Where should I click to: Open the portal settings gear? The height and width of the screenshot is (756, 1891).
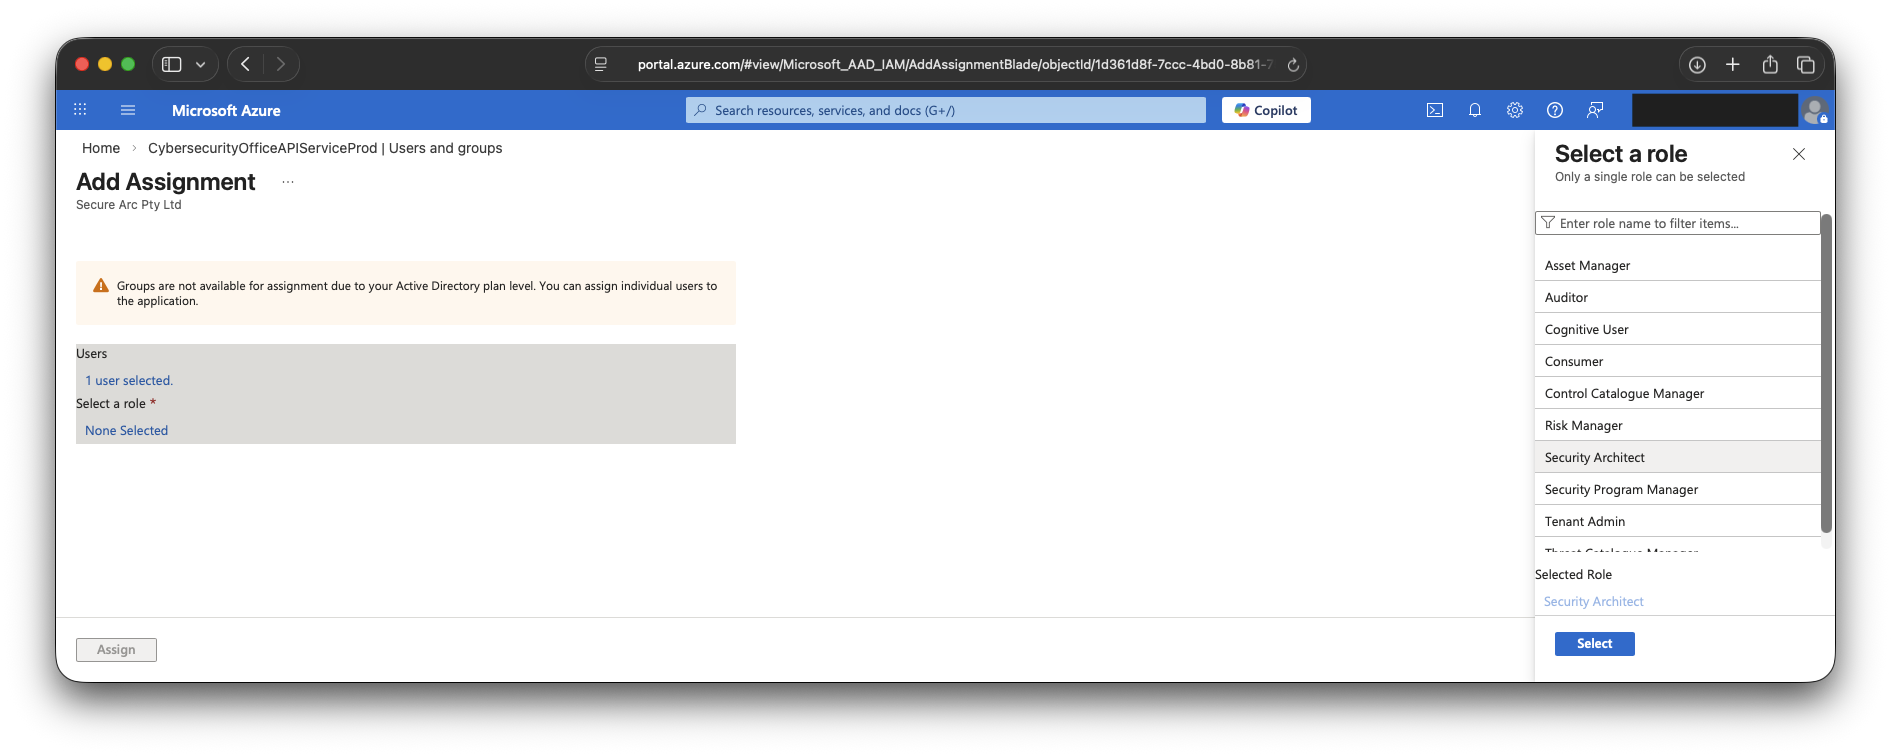pos(1514,110)
